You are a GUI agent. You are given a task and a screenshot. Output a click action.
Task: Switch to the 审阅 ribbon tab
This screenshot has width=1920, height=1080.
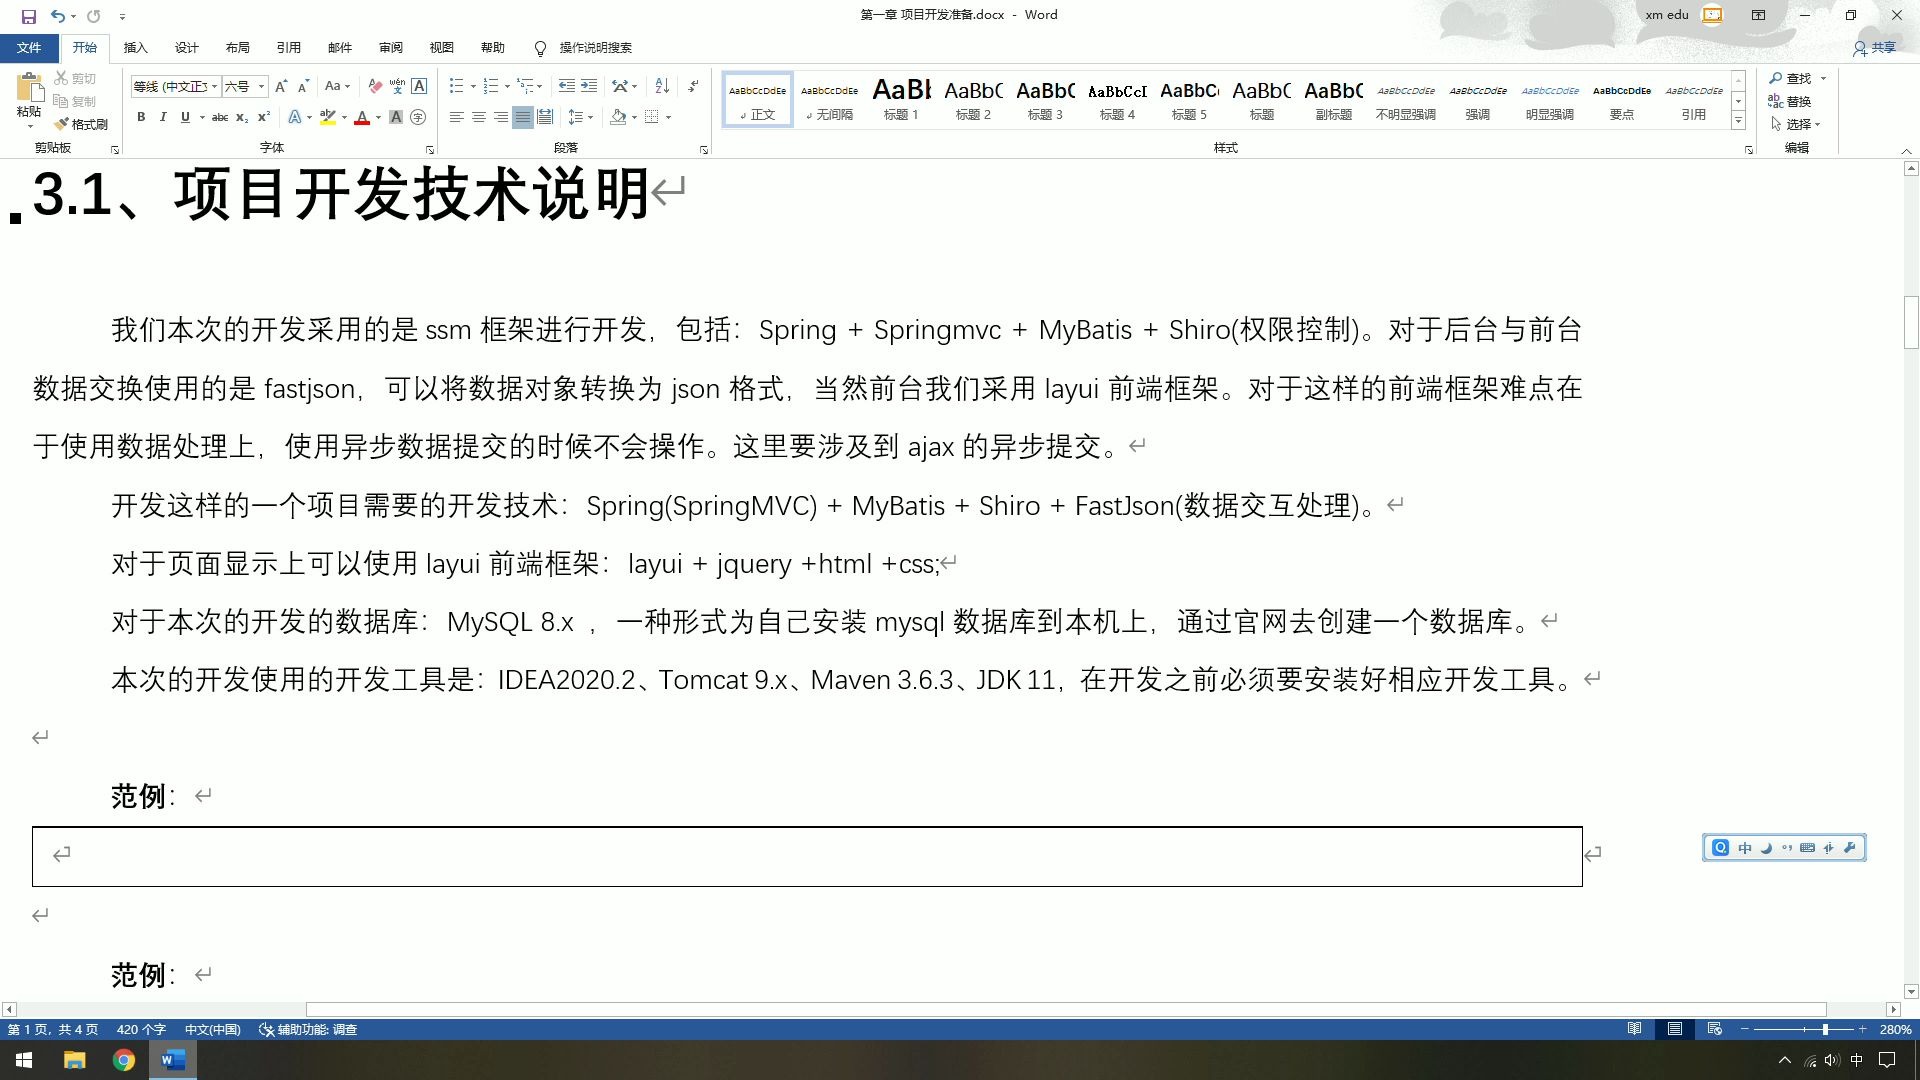pos(391,47)
